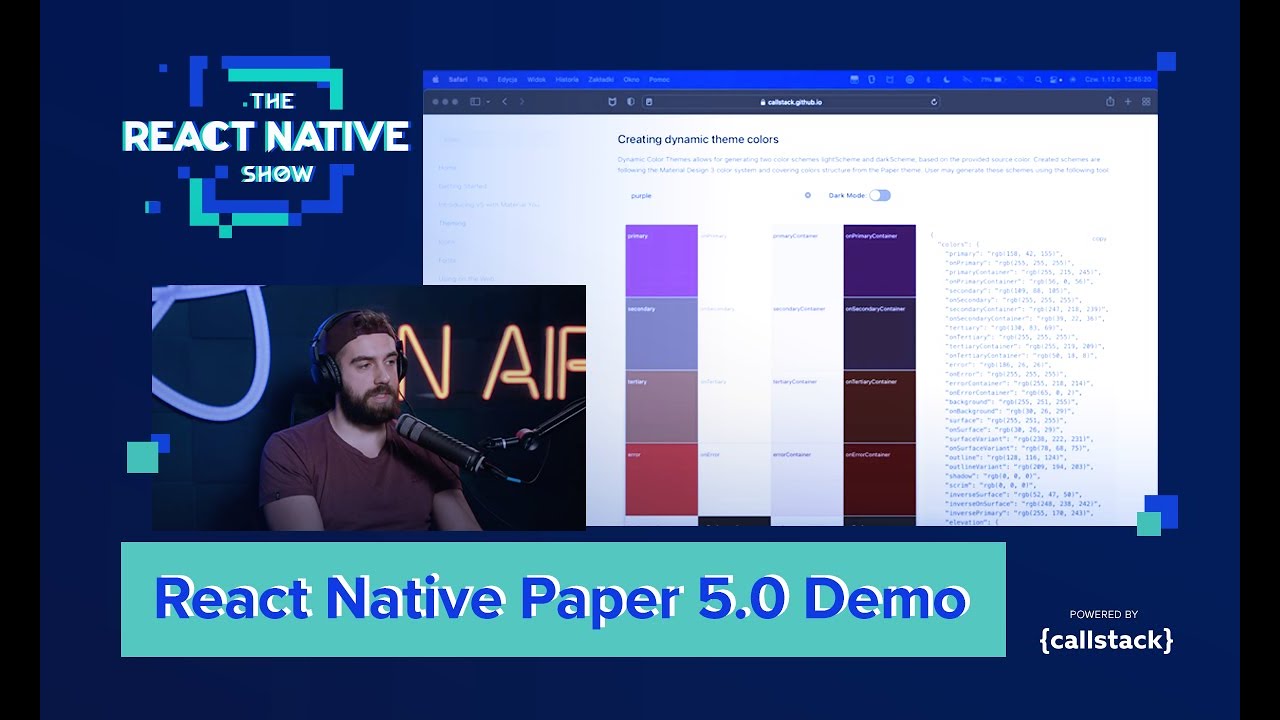The width and height of the screenshot is (1280, 720).
Task: Select the primaryContainer color swatch
Action: 807,260
